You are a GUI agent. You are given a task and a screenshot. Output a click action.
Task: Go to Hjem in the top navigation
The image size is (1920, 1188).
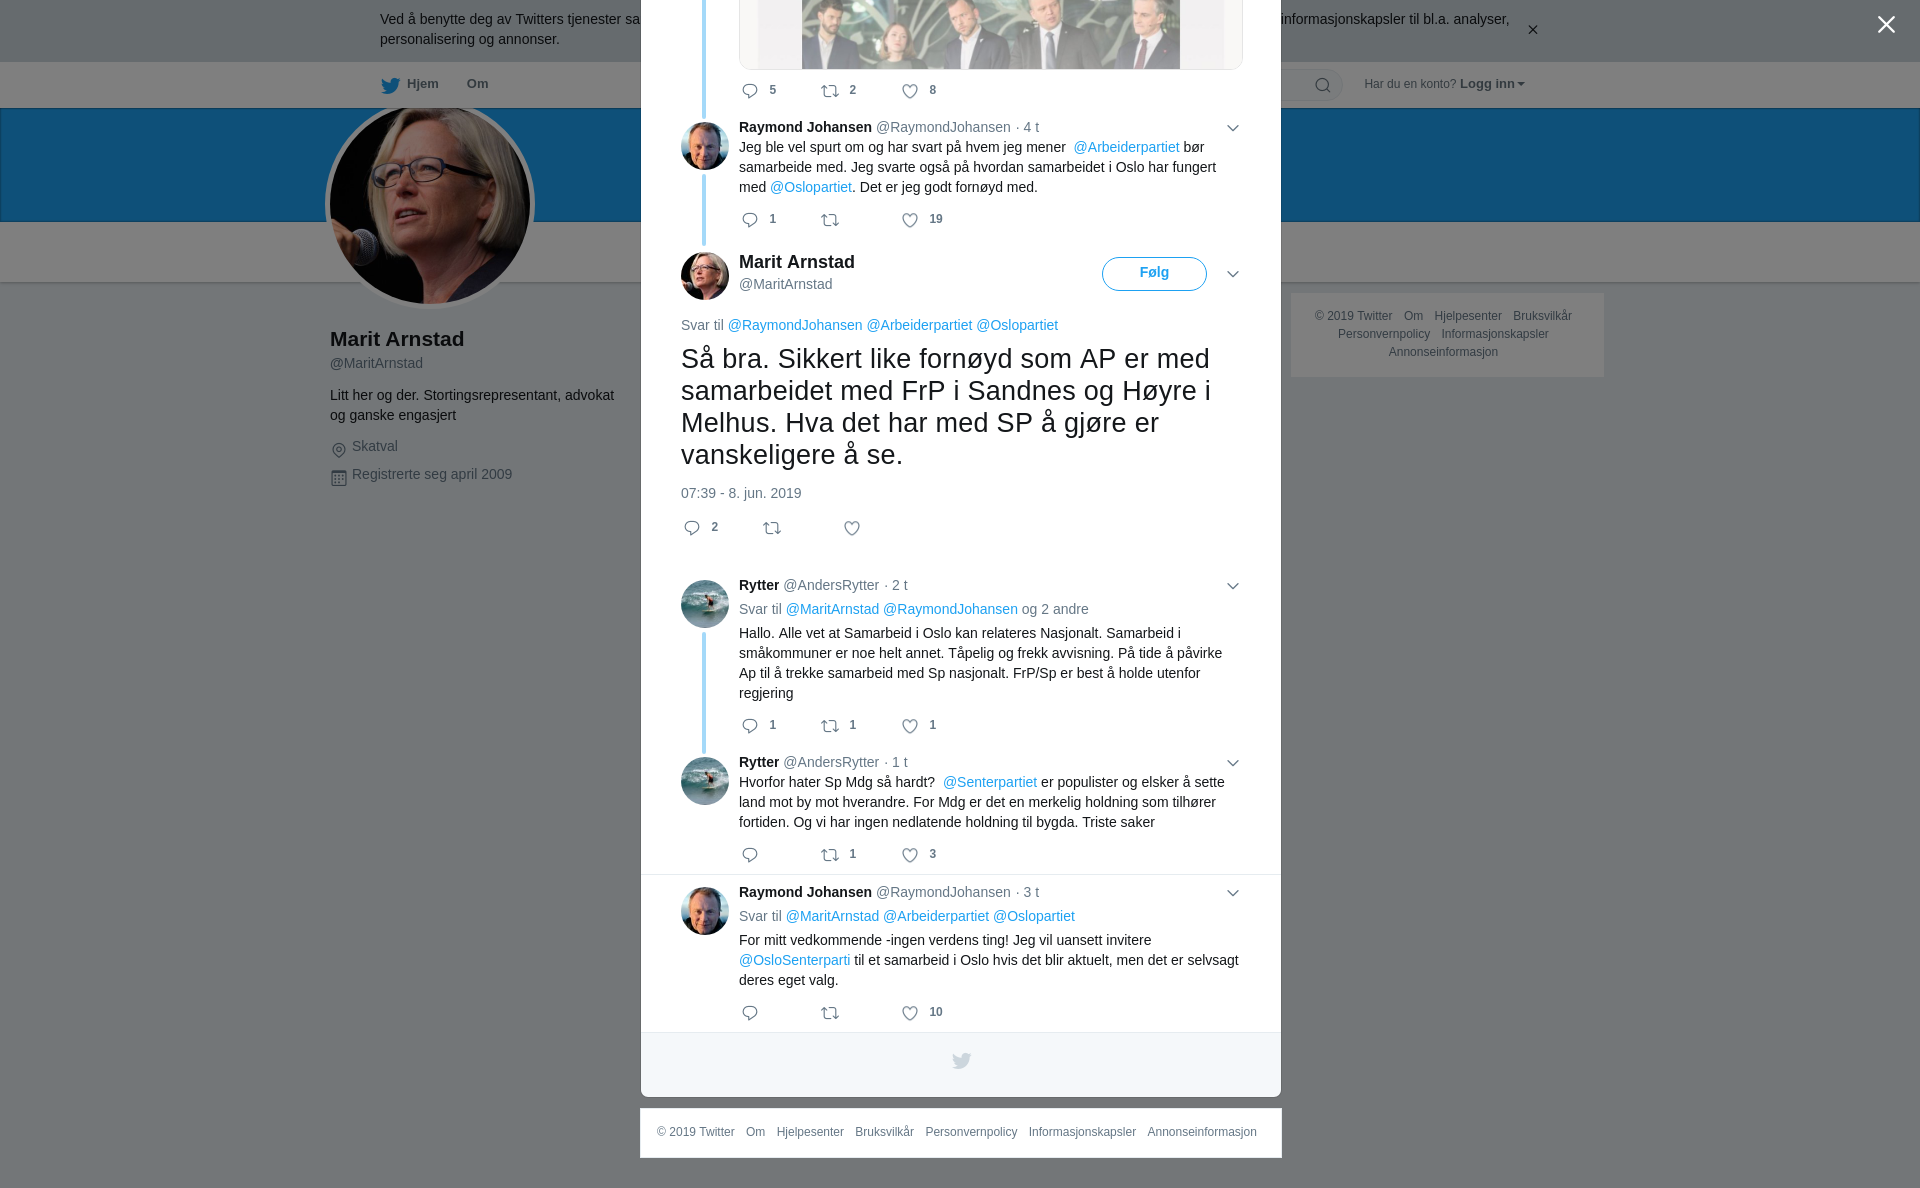[x=410, y=84]
